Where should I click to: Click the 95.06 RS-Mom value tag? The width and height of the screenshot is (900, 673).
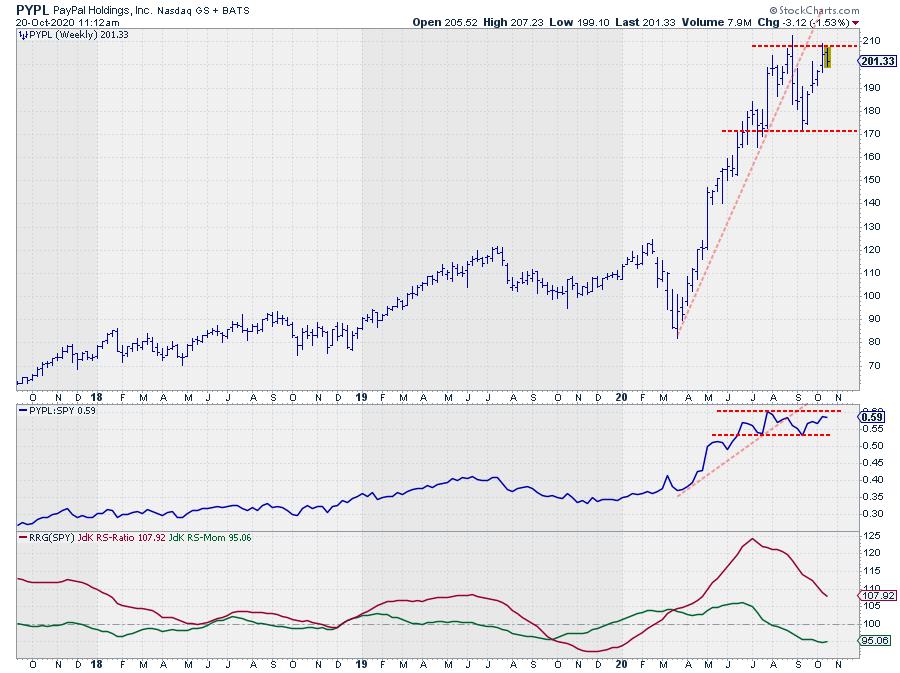tap(872, 641)
